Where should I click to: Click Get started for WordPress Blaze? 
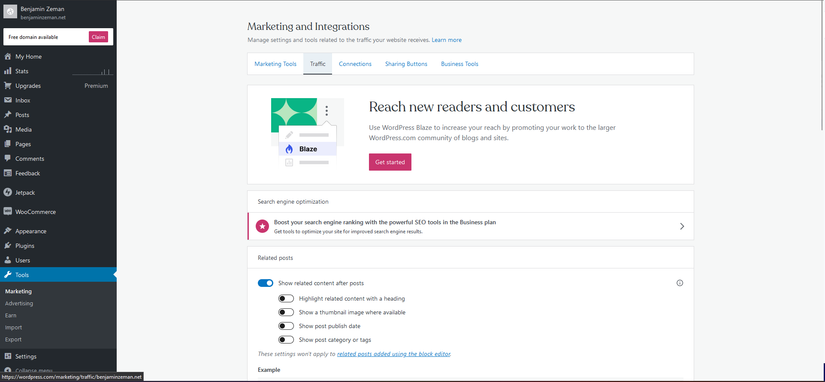pyautogui.click(x=390, y=162)
